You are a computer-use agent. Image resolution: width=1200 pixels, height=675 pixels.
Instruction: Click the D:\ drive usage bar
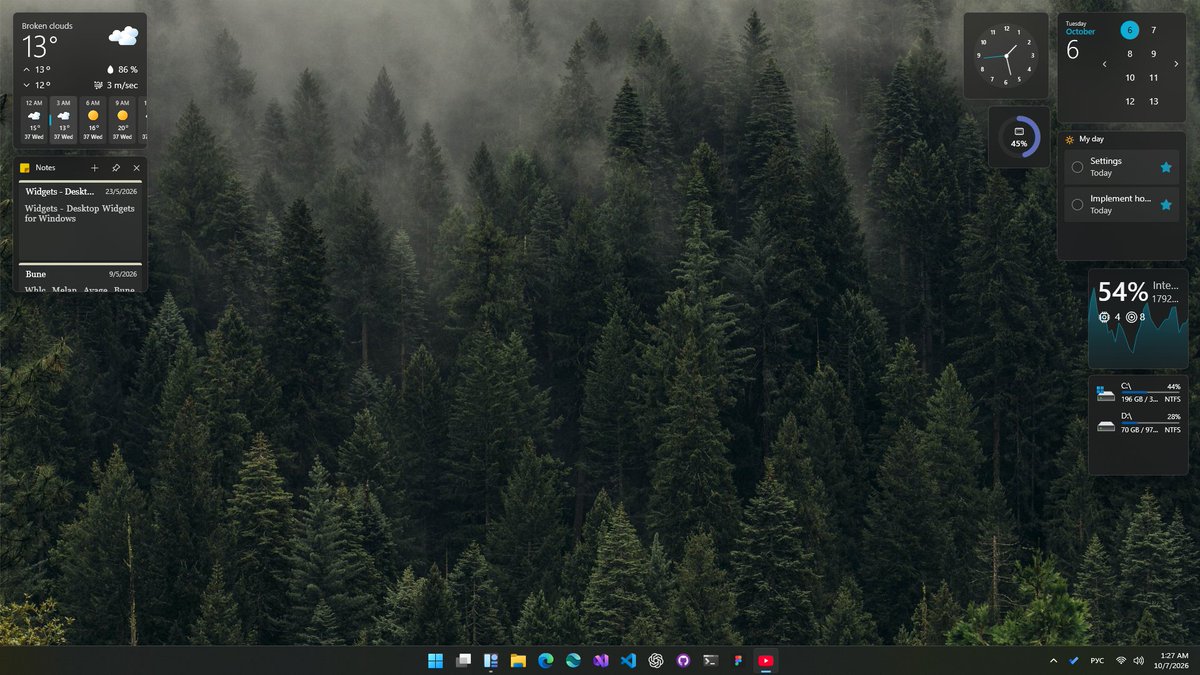(x=1151, y=423)
